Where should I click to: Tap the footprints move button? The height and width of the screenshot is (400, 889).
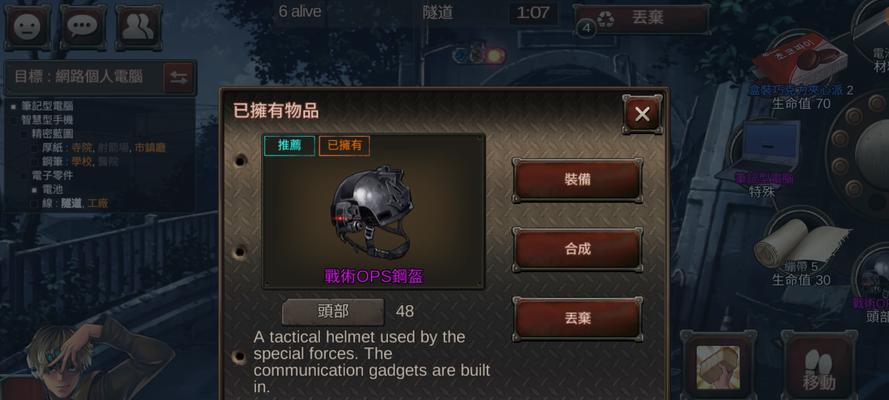(819, 364)
